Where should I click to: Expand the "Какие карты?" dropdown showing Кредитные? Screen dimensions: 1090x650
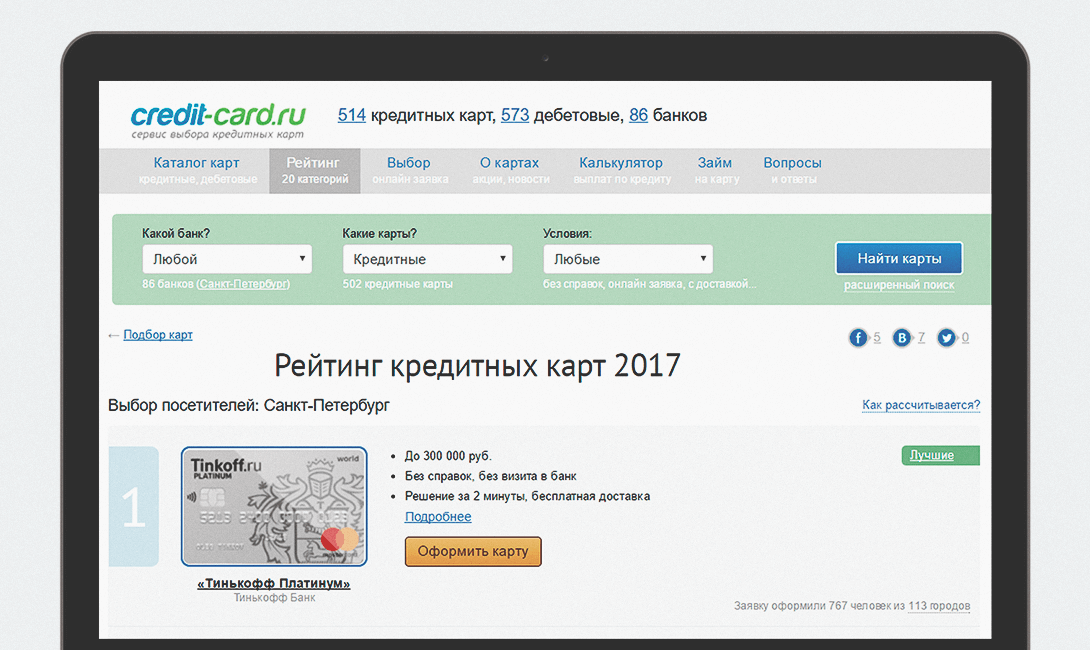[428, 259]
